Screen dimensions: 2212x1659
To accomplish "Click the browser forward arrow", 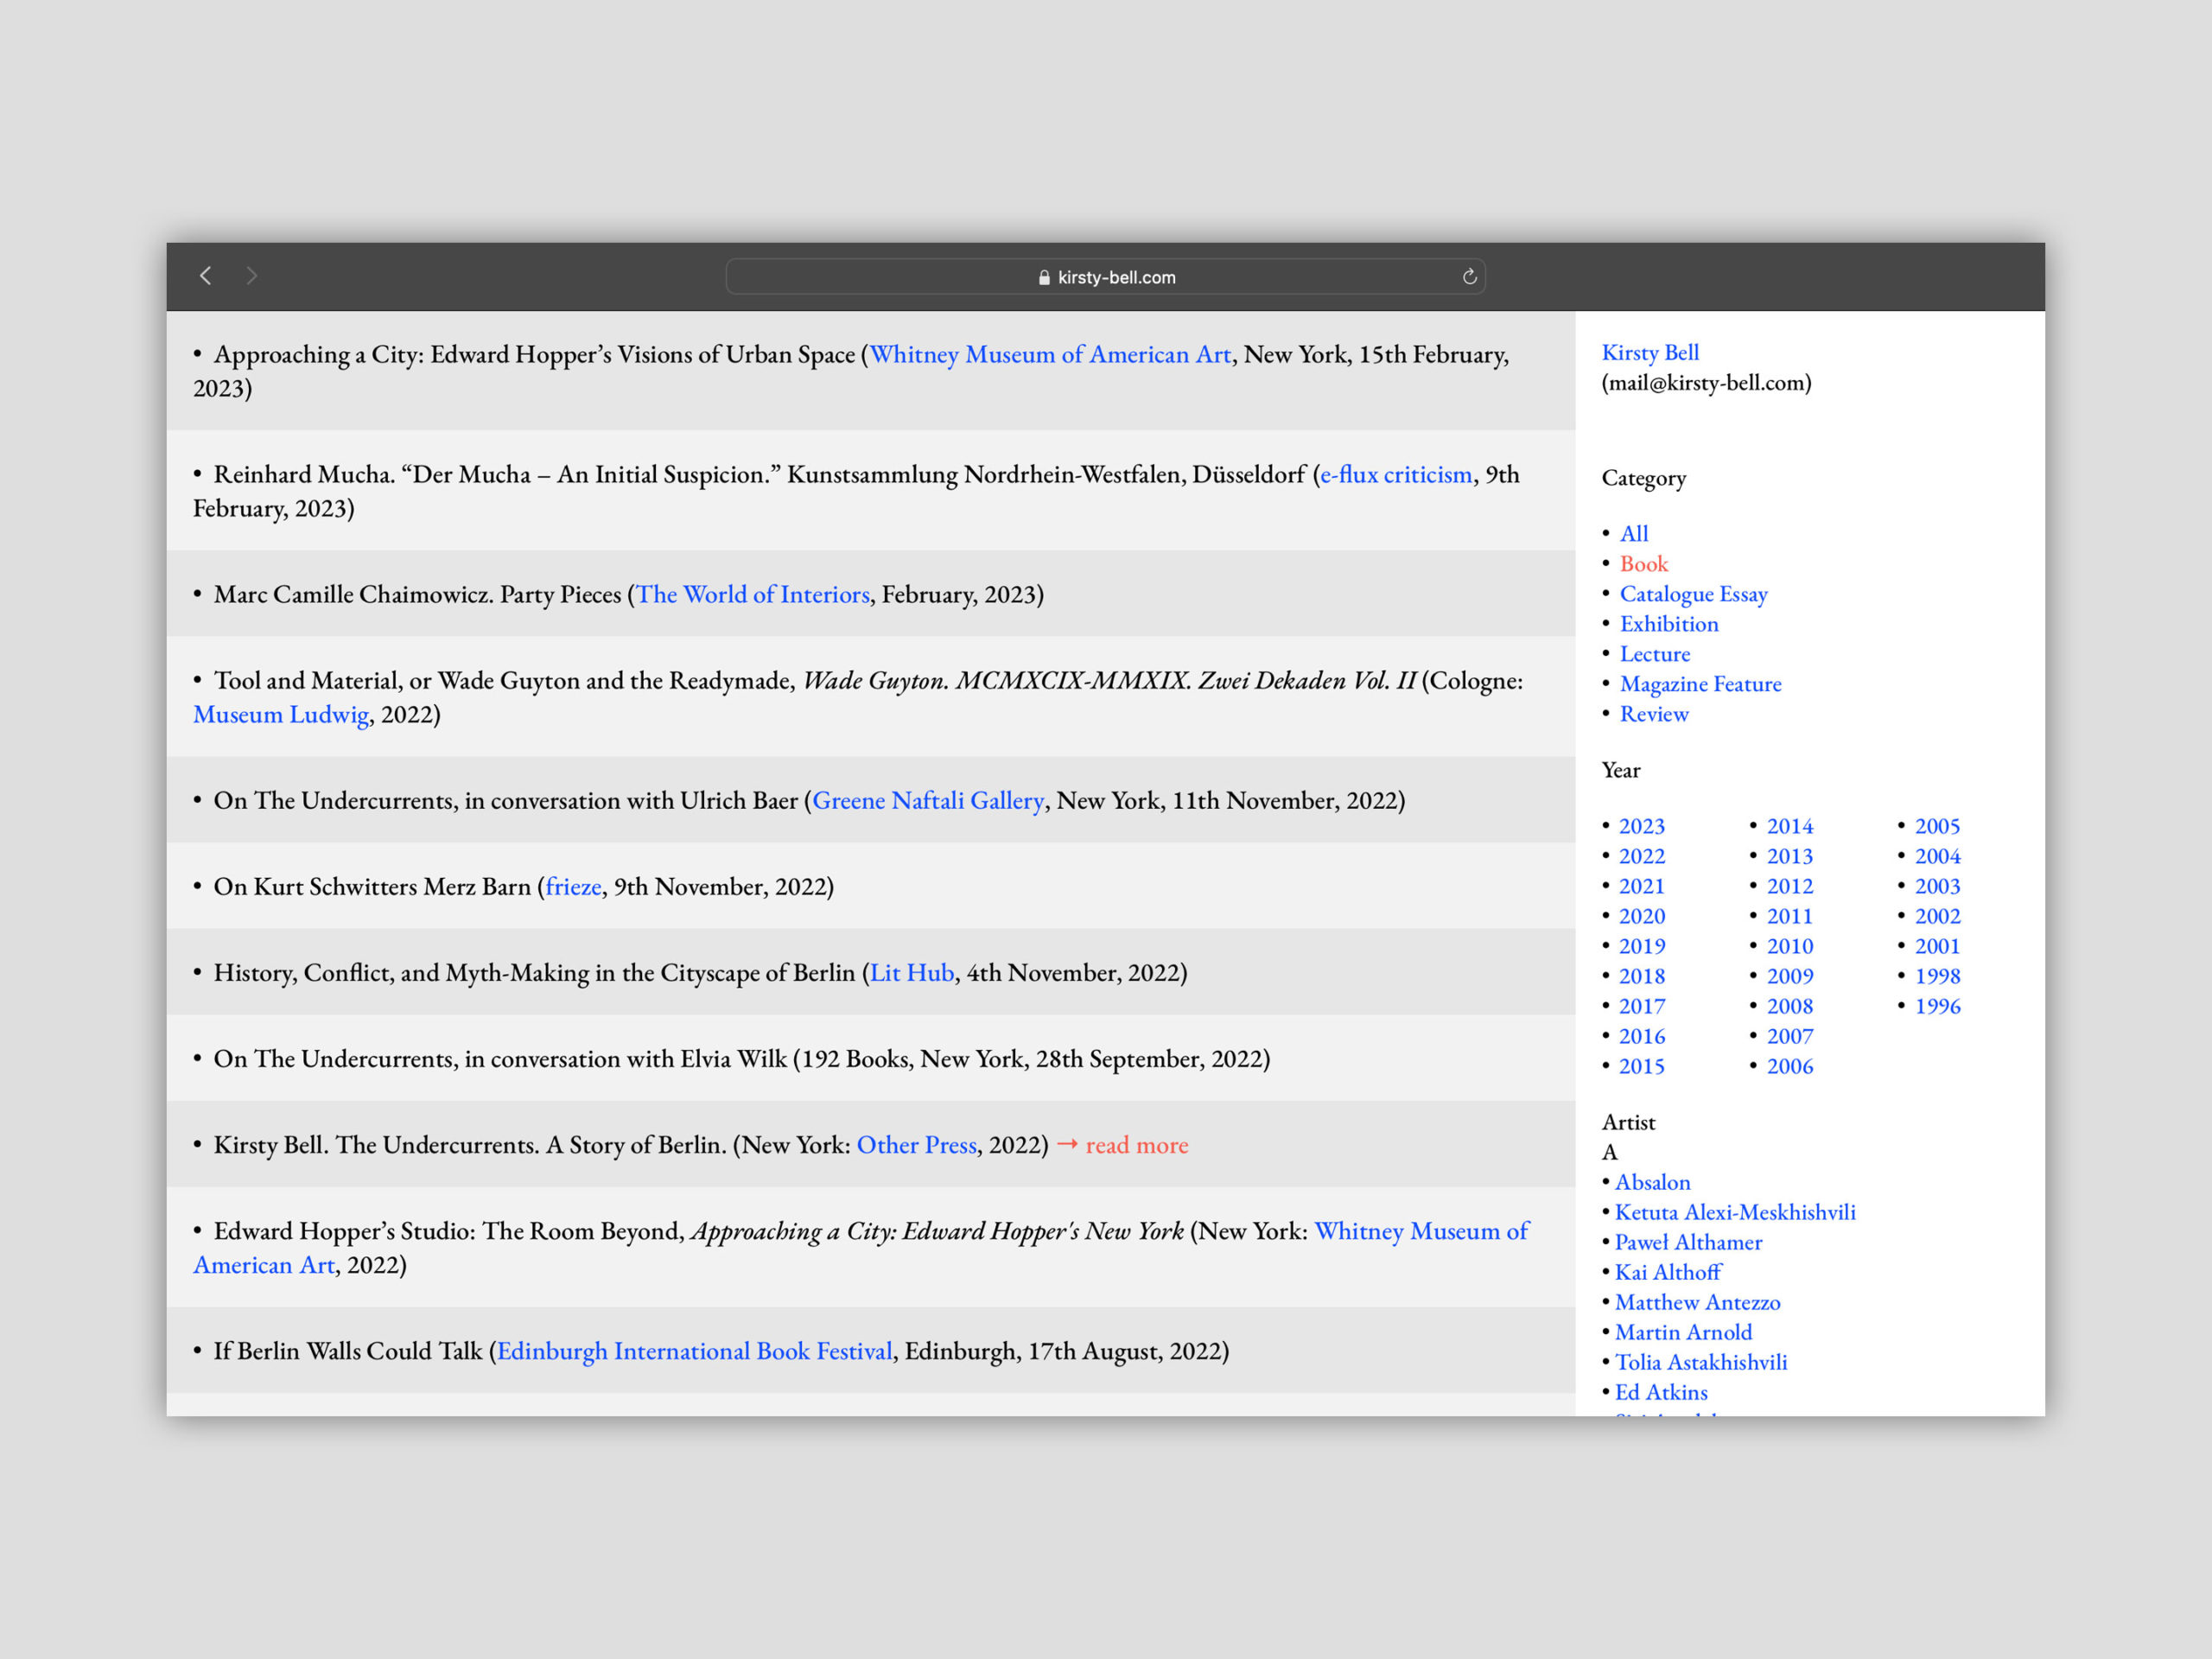I will point(252,276).
